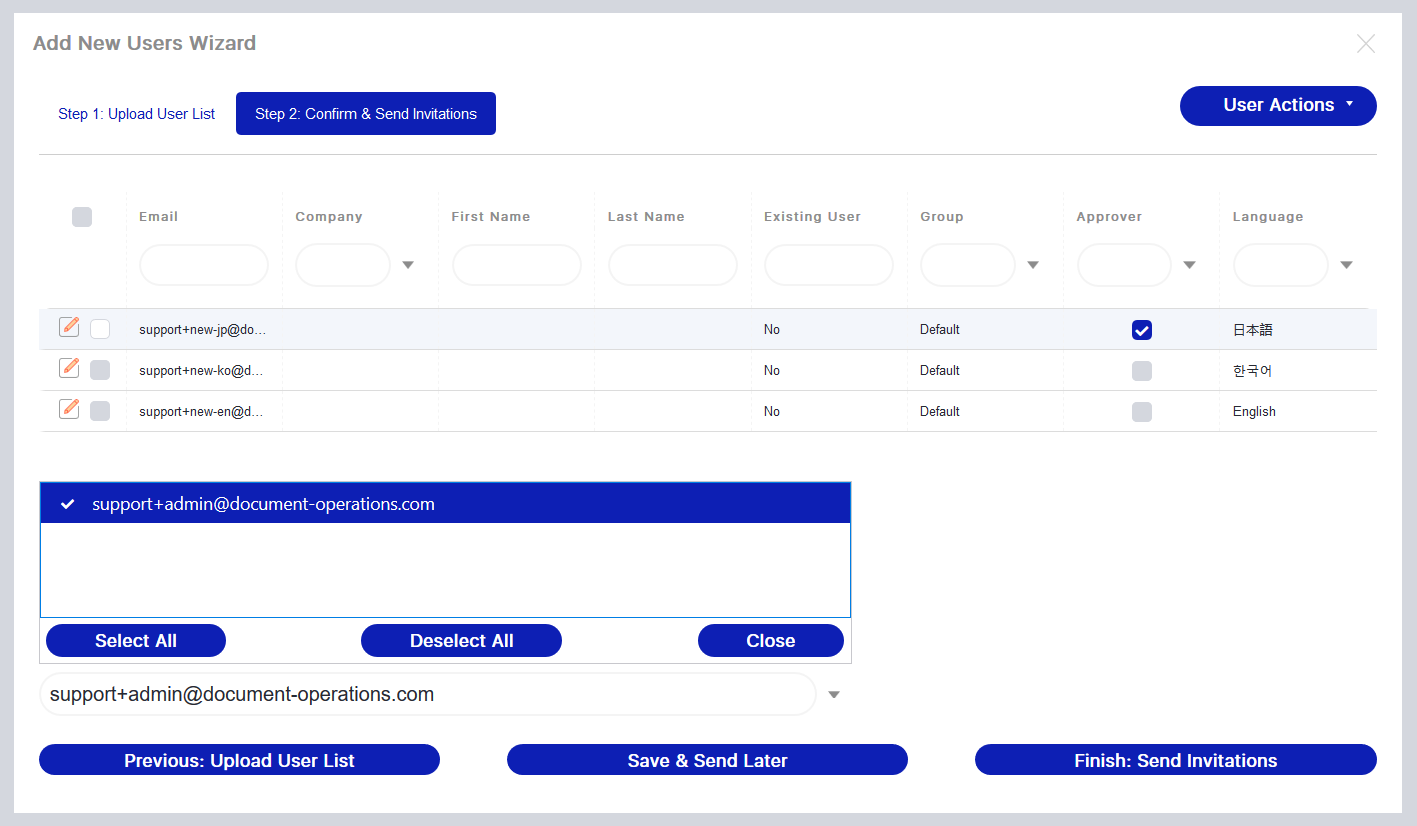Click Close button in dropdown list
The image size is (1417, 826).
(771, 641)
